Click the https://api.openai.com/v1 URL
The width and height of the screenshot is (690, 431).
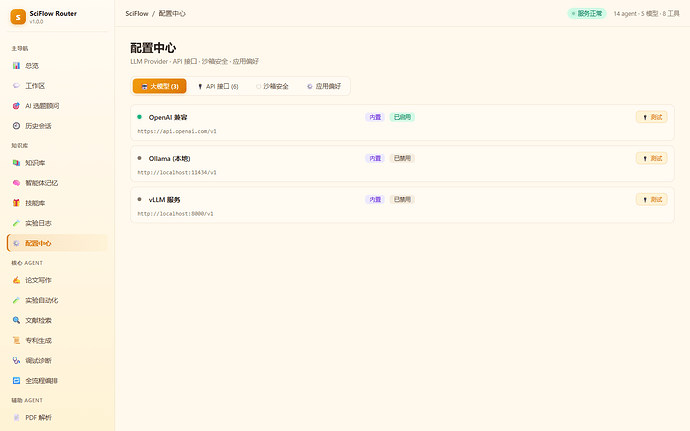[x=177, y=131]
